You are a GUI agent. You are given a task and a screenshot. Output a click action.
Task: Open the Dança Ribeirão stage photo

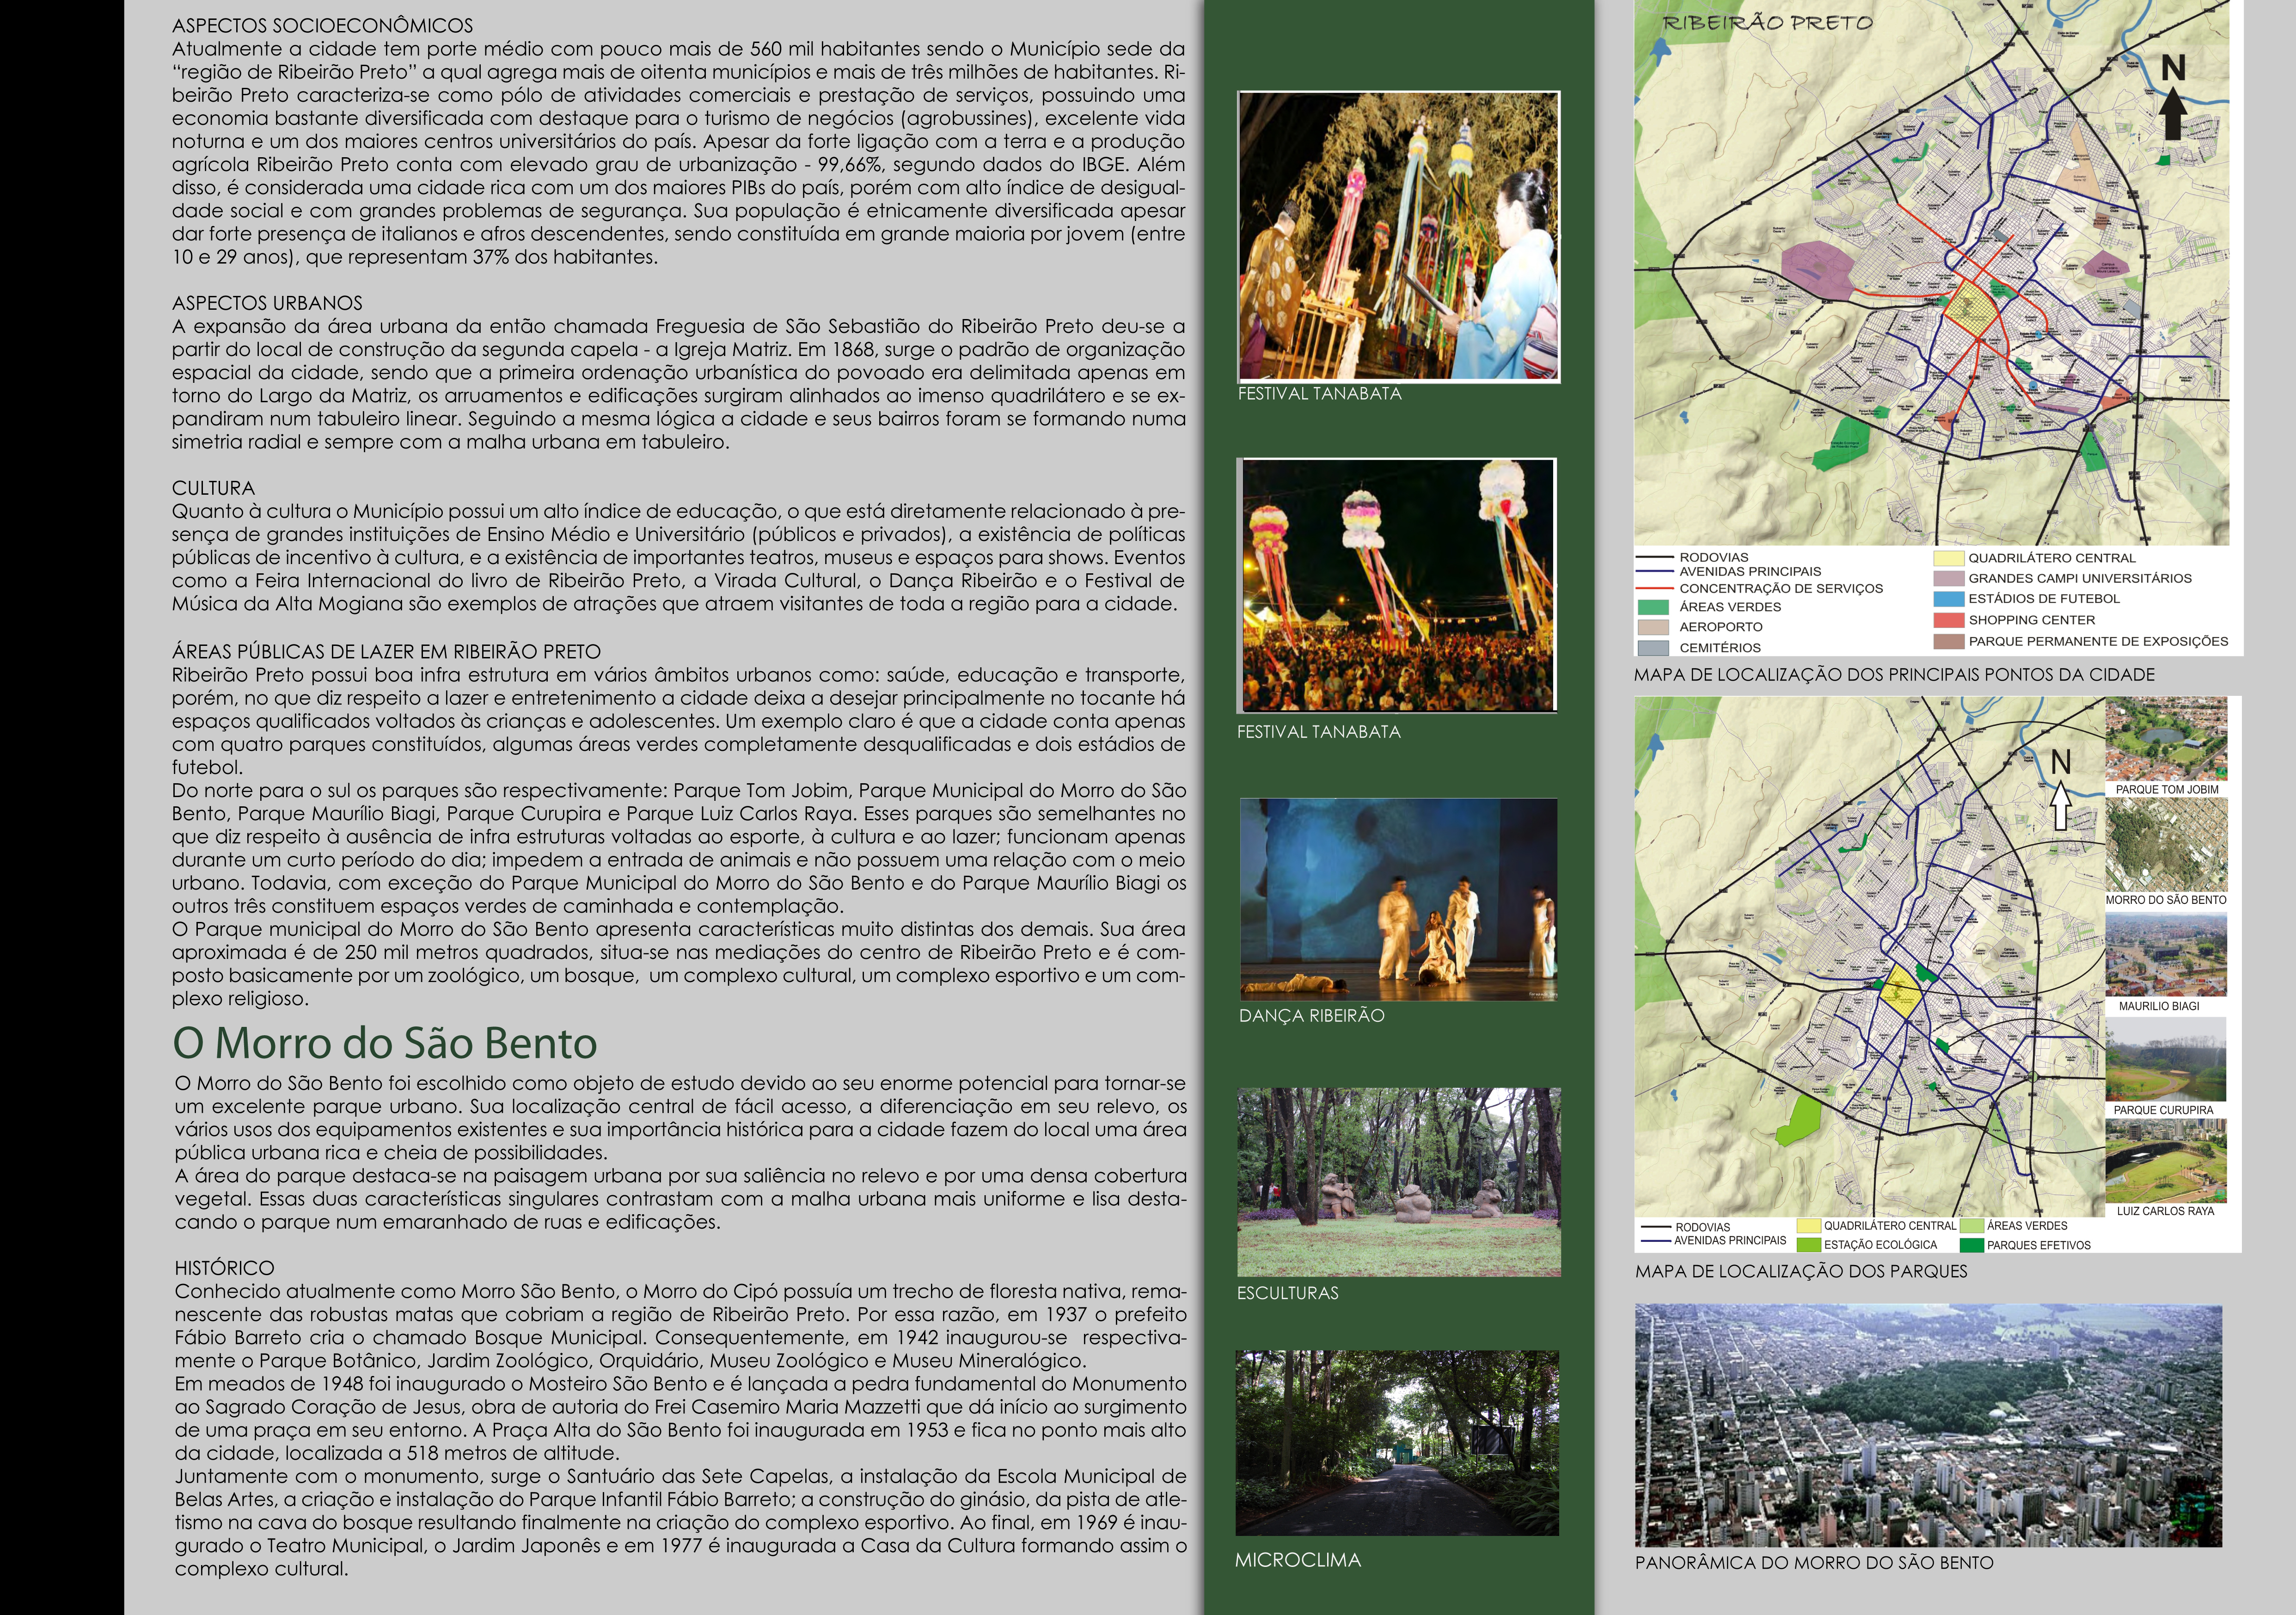tap(1398, 899)
